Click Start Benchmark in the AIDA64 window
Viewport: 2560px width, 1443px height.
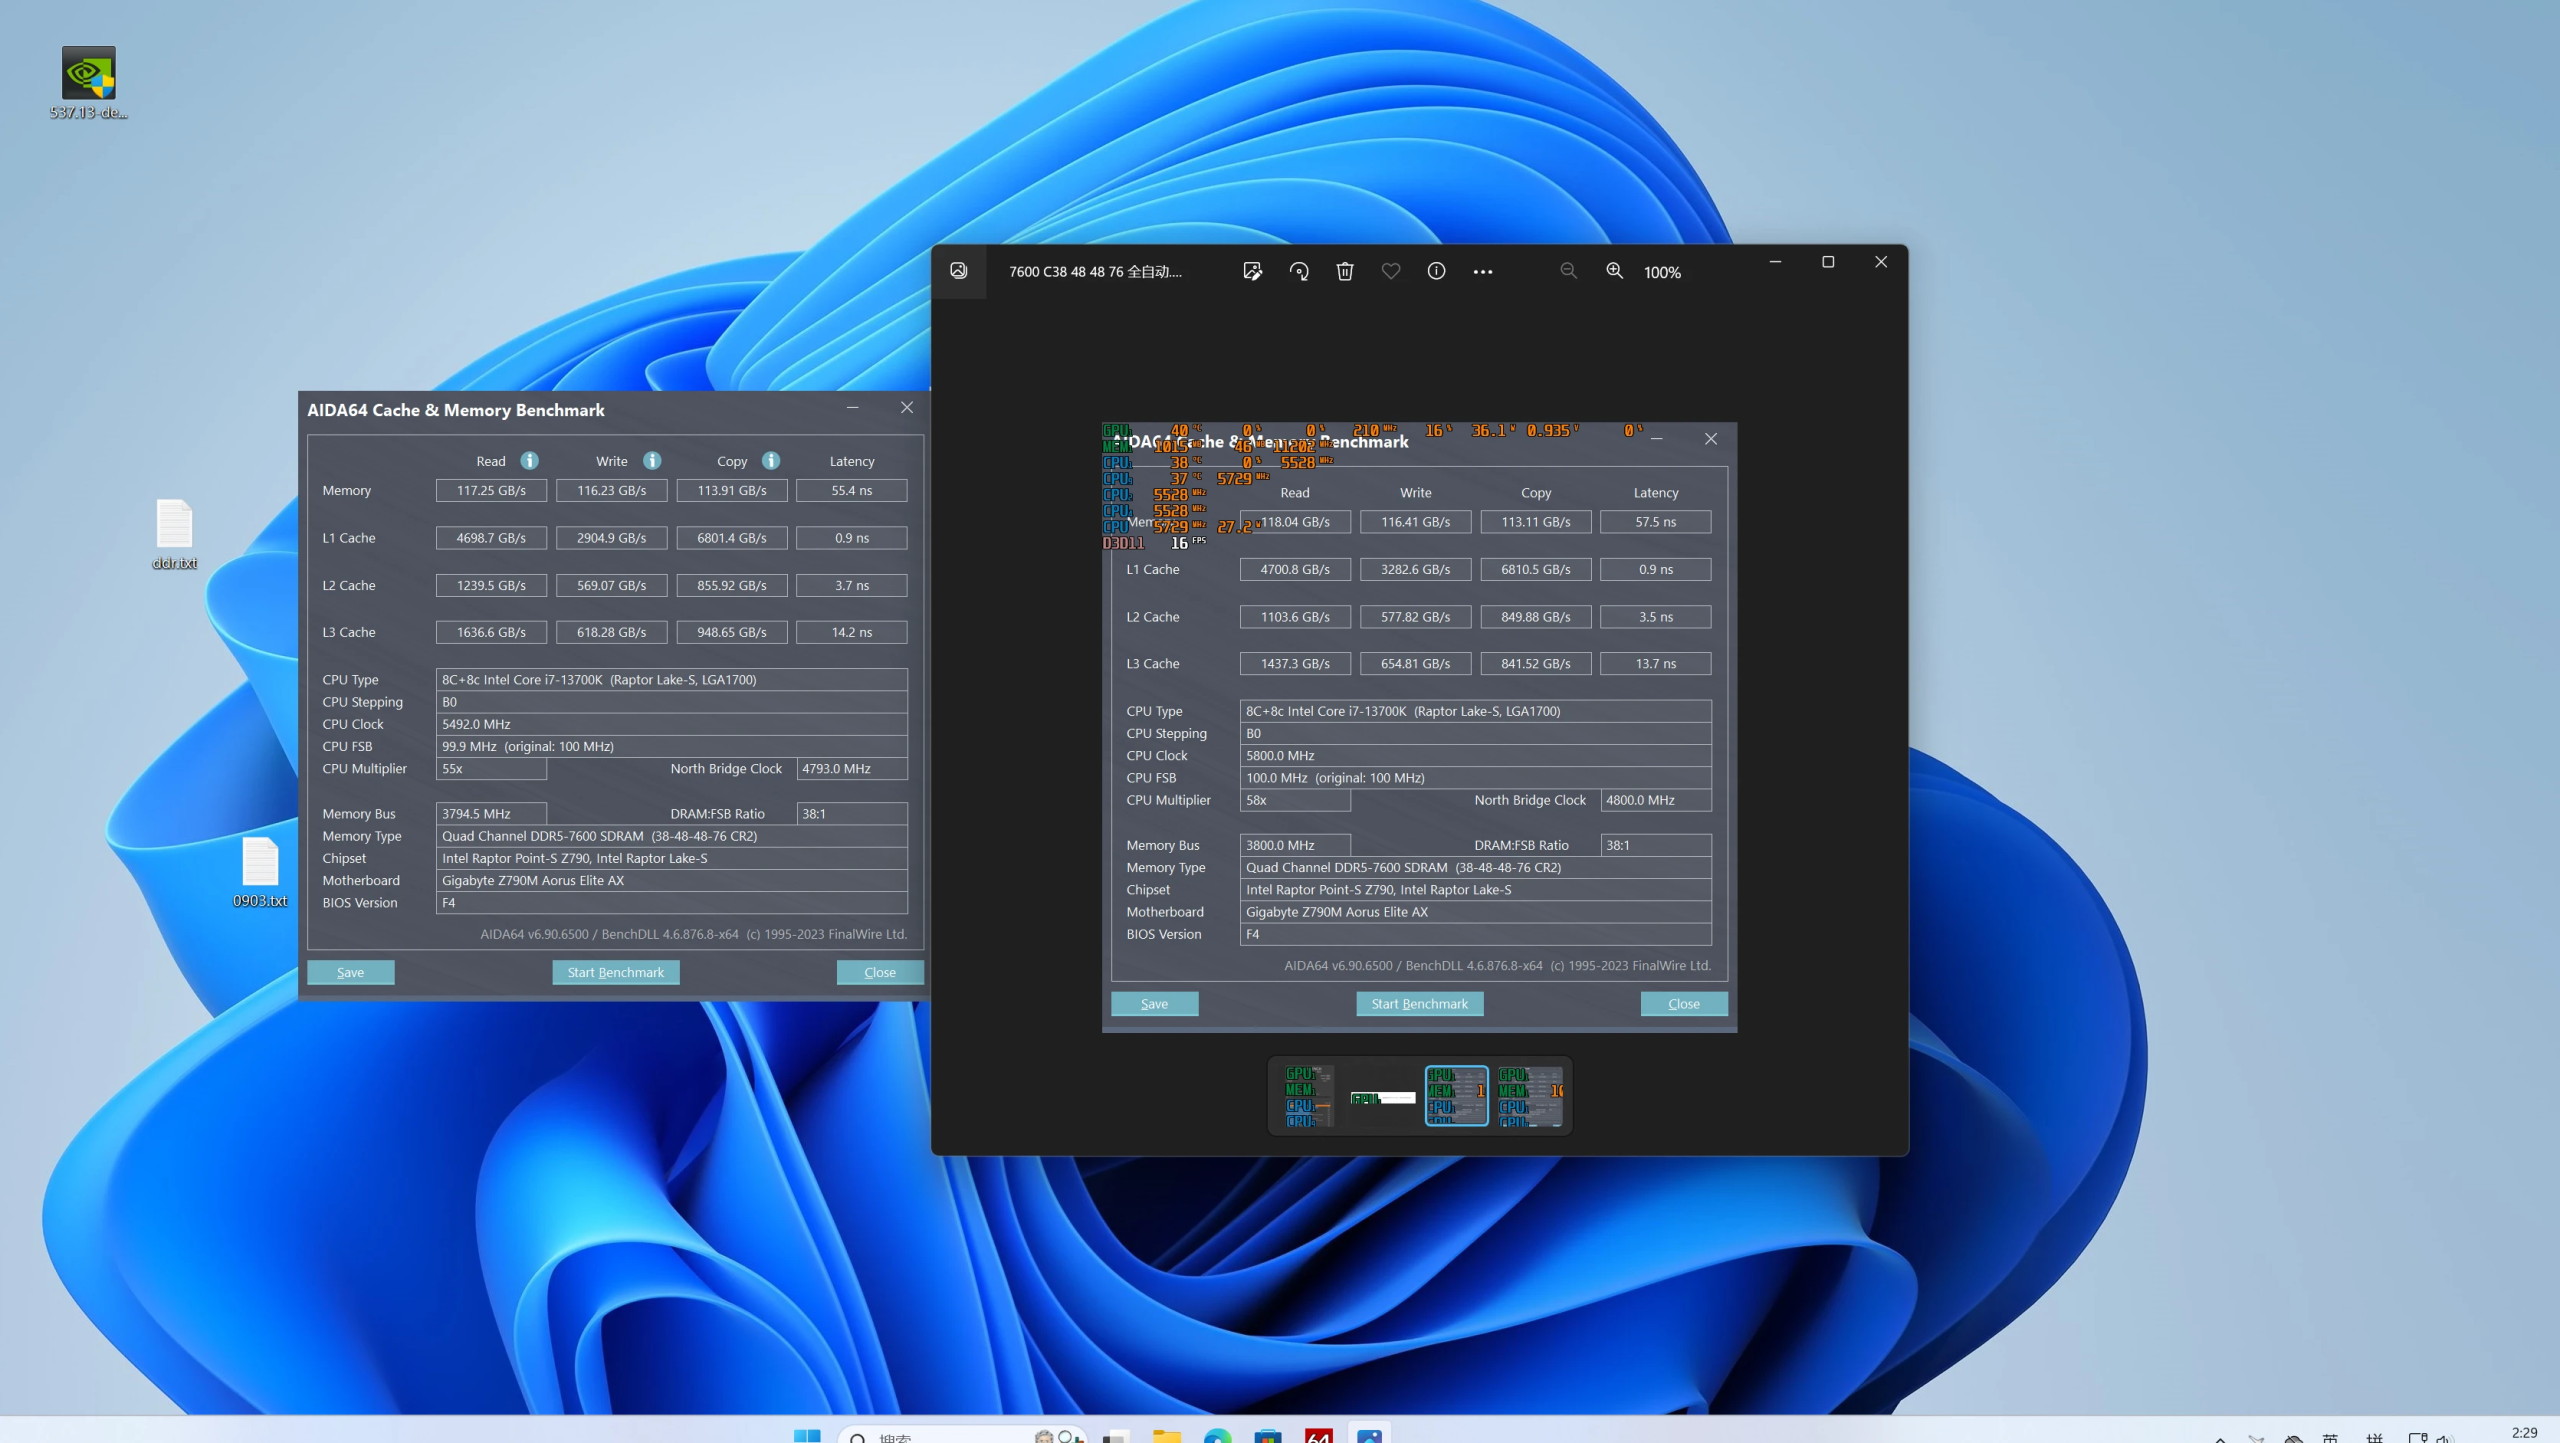[616, 972]
